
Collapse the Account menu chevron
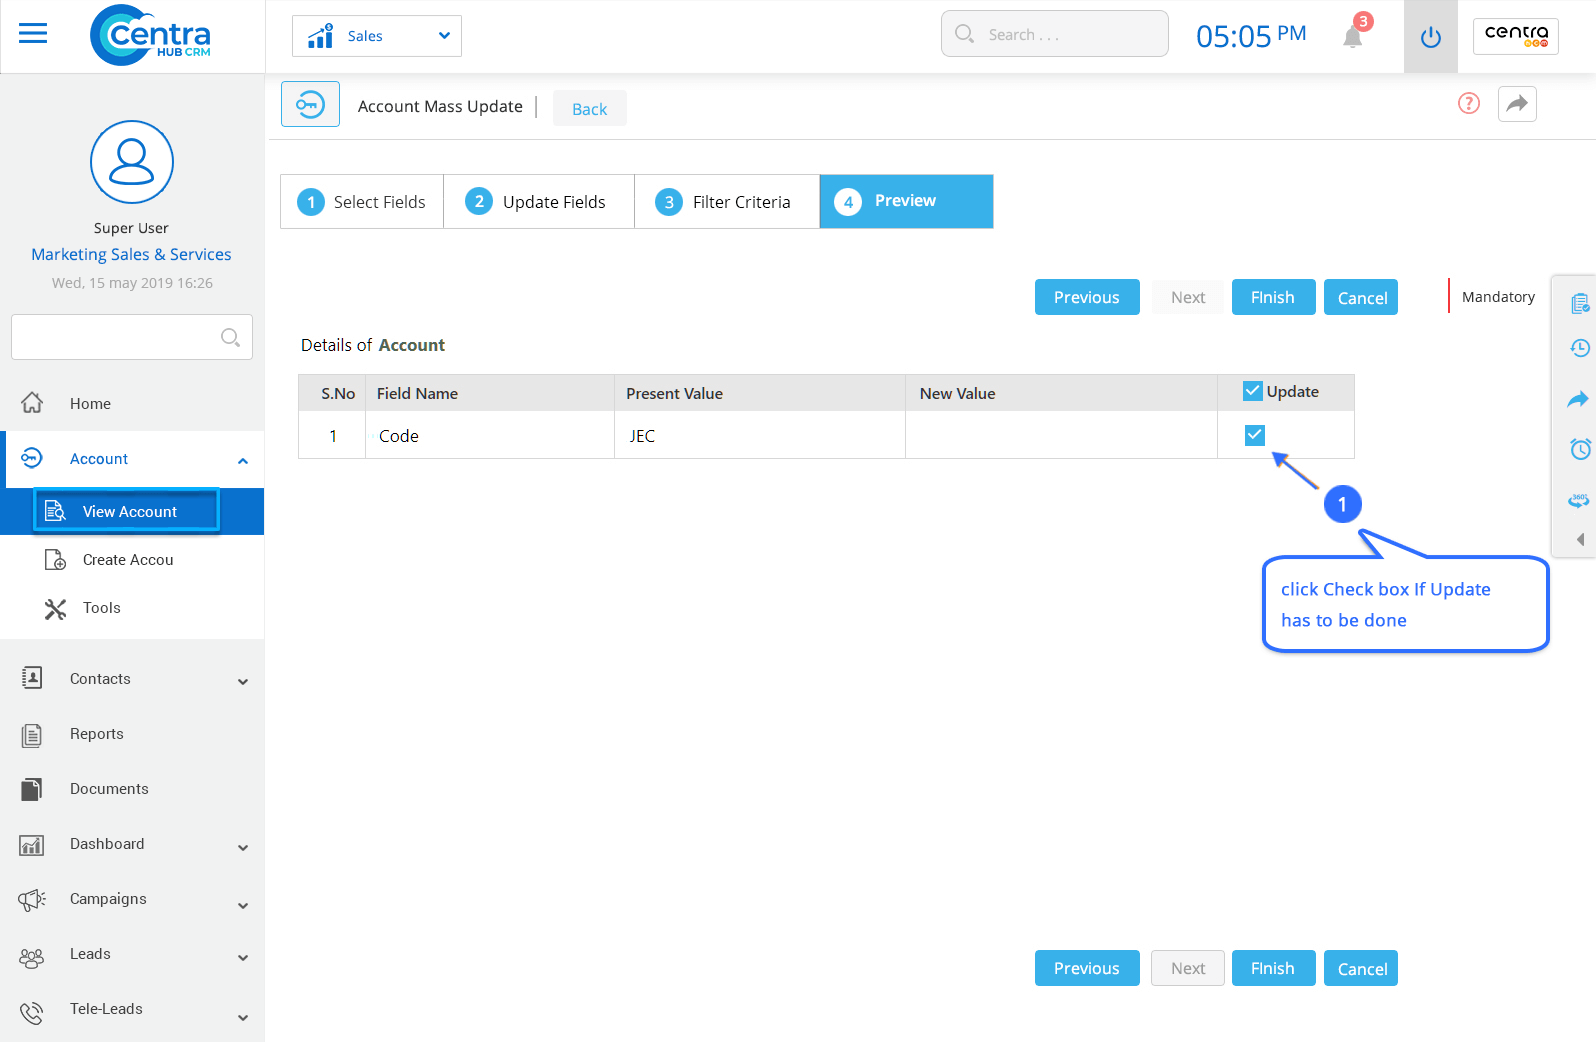pos(243,460)
